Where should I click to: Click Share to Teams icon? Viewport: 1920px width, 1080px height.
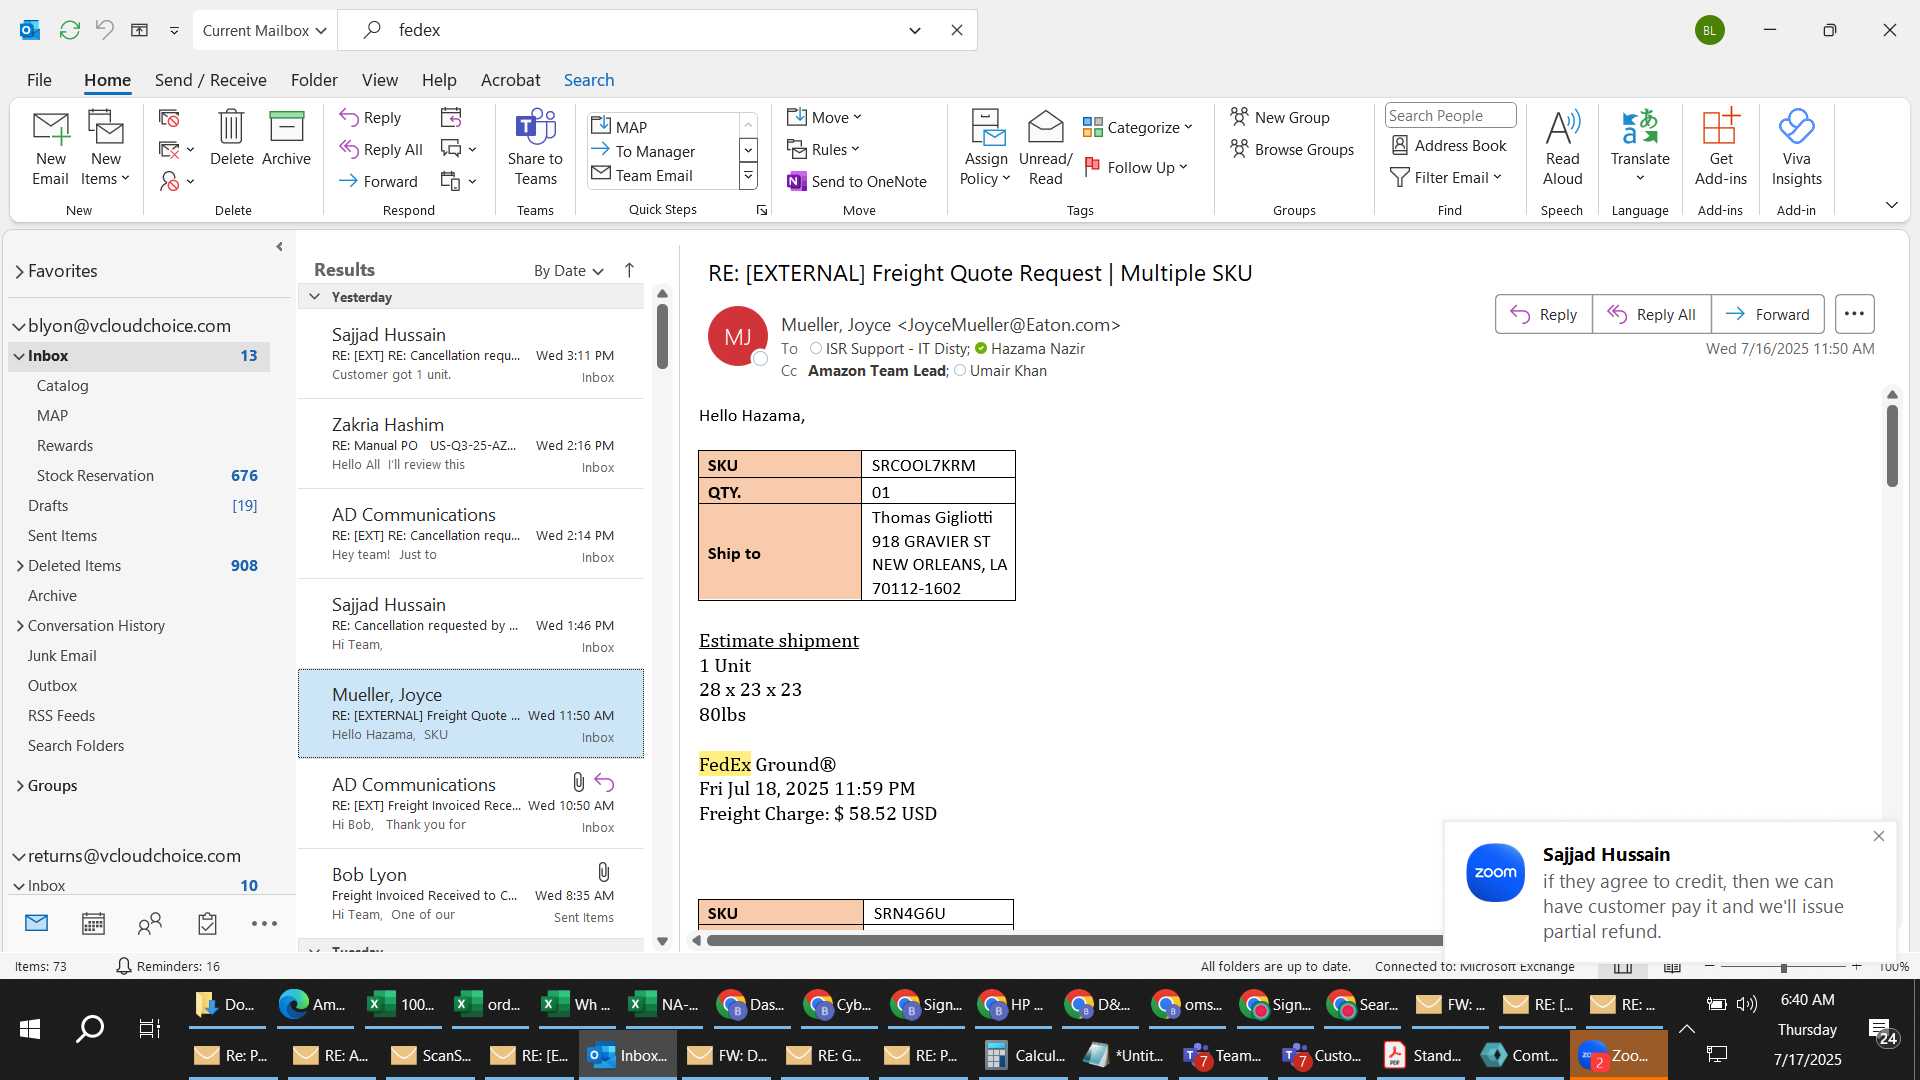[535, 148]
